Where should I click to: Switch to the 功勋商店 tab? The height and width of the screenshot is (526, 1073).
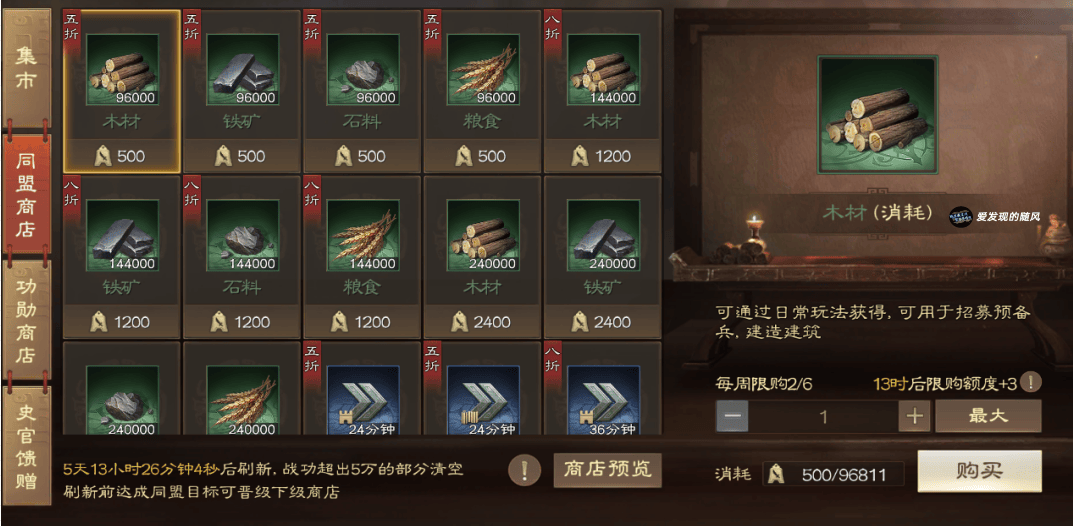pos(27,320)
